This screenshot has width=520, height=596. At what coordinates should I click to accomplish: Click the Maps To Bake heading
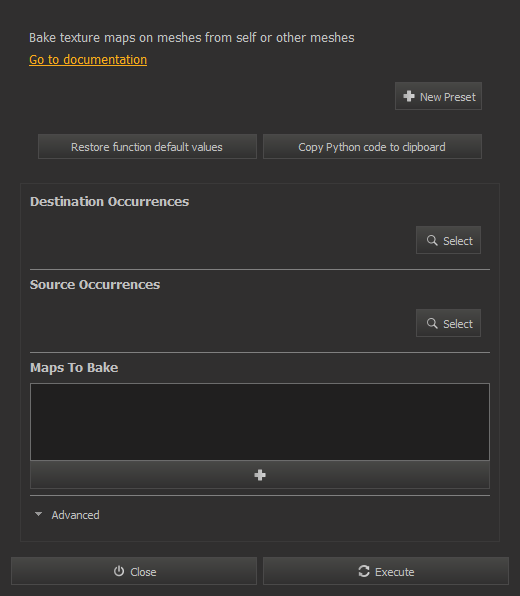[74, 368]
